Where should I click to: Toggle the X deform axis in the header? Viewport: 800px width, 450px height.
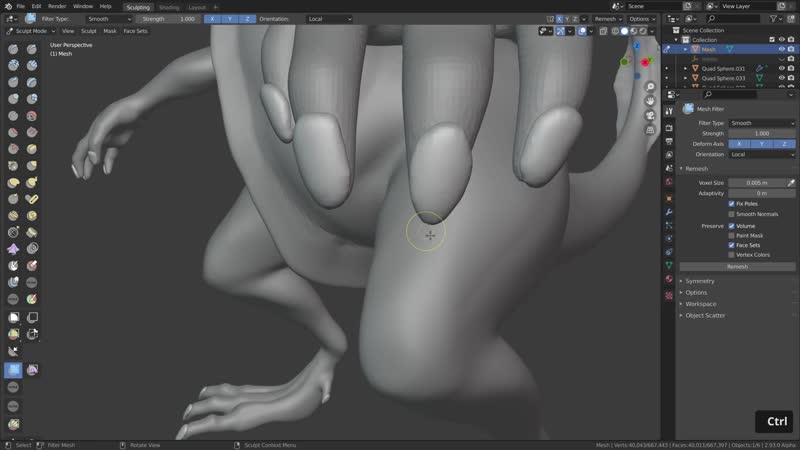pyautogui.click(x=212, y=19)
